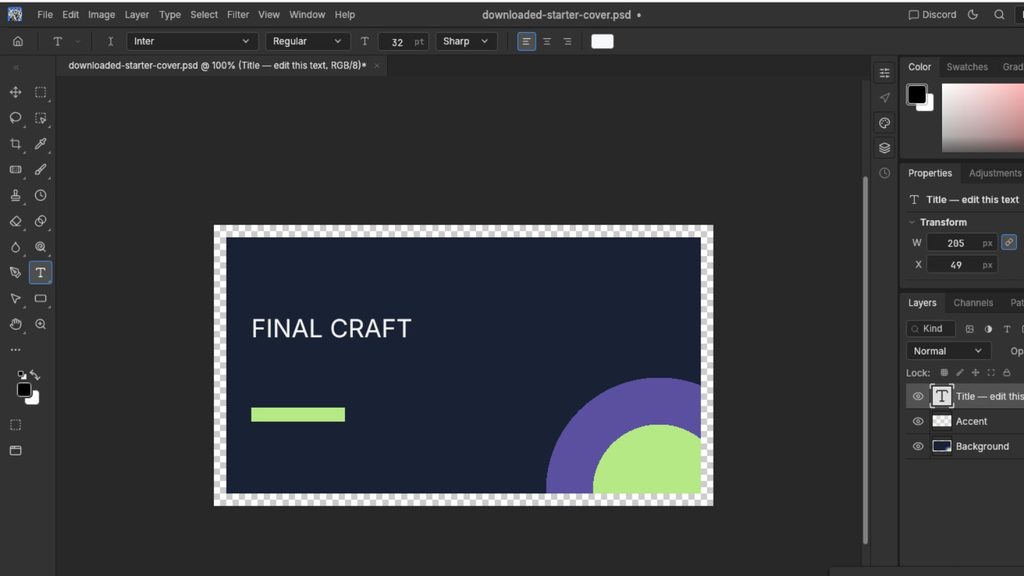The width and height of the screenshot is (1024, 576).
Task: Open the search icon in title bar
Action: [999, 14]
